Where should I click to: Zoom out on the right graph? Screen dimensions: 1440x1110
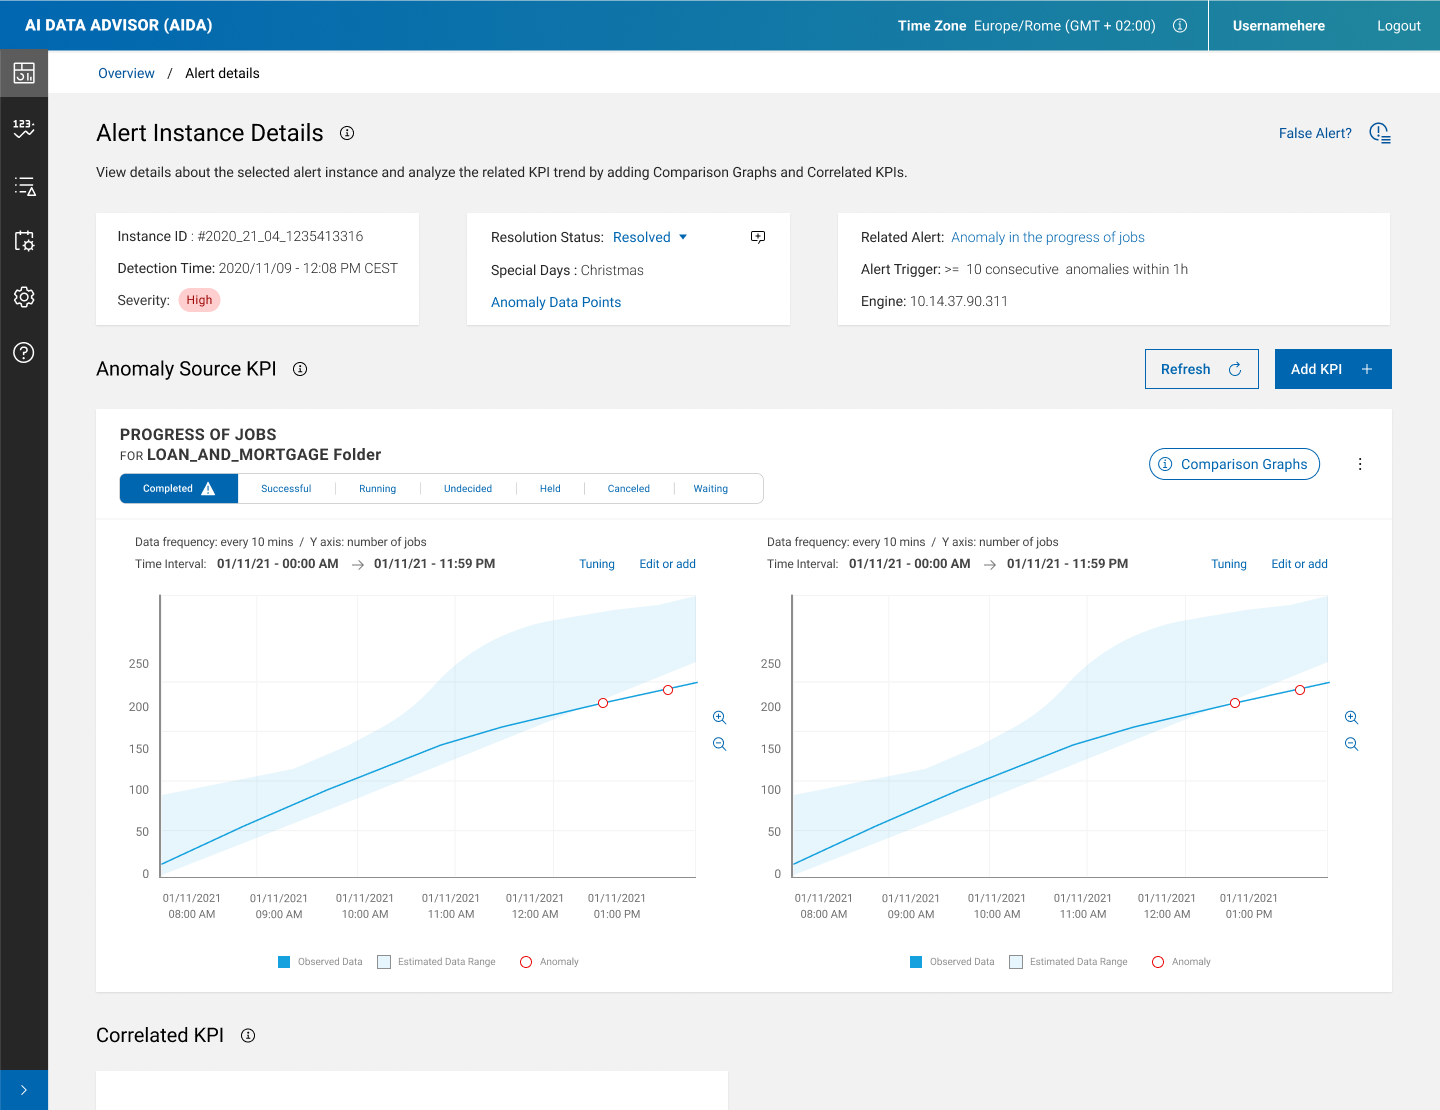[x=1351, y=744]
